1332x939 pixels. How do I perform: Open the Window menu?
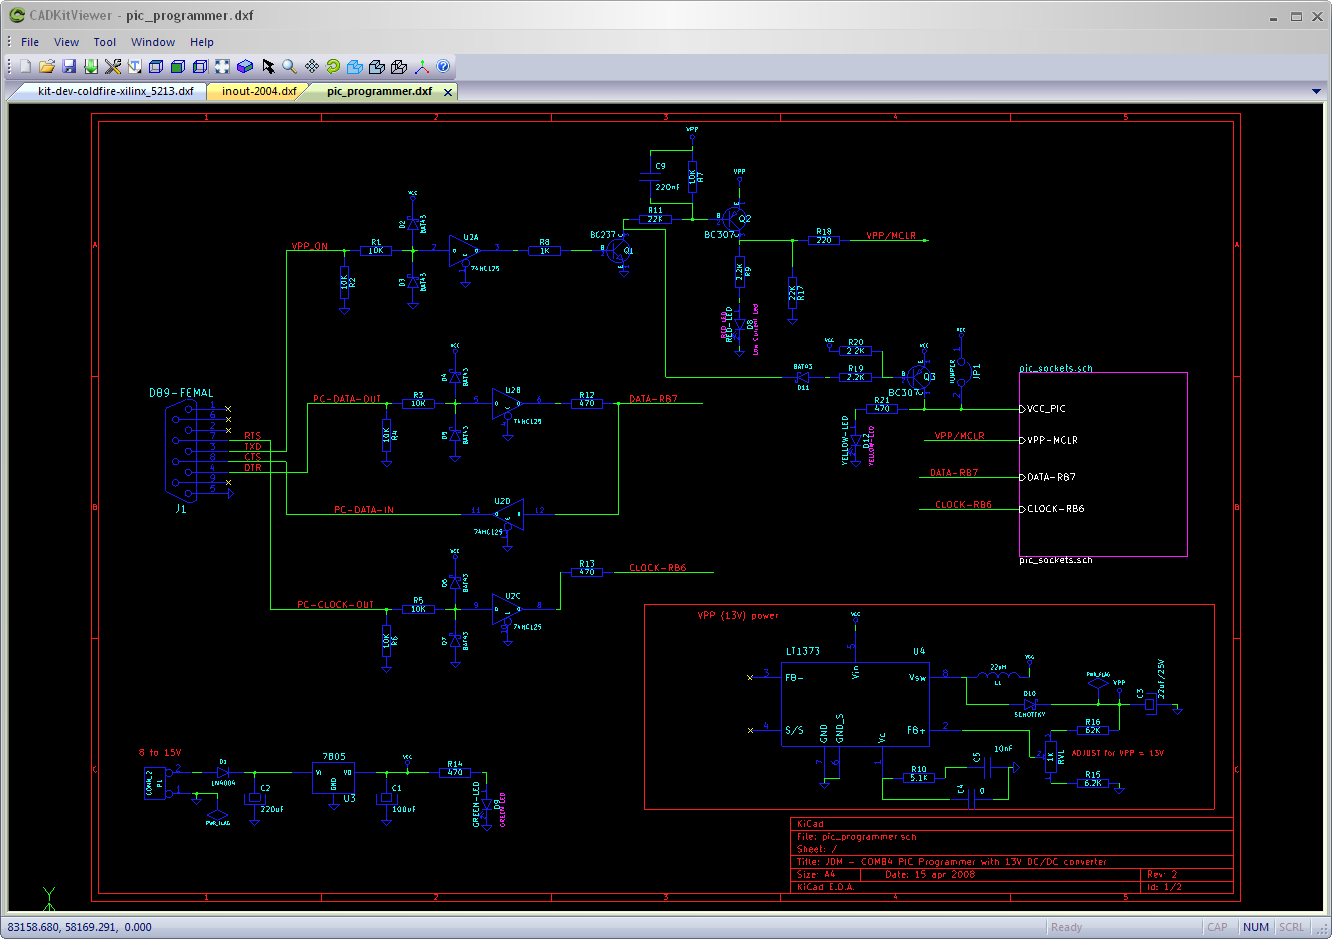click(x=153, y=42)
